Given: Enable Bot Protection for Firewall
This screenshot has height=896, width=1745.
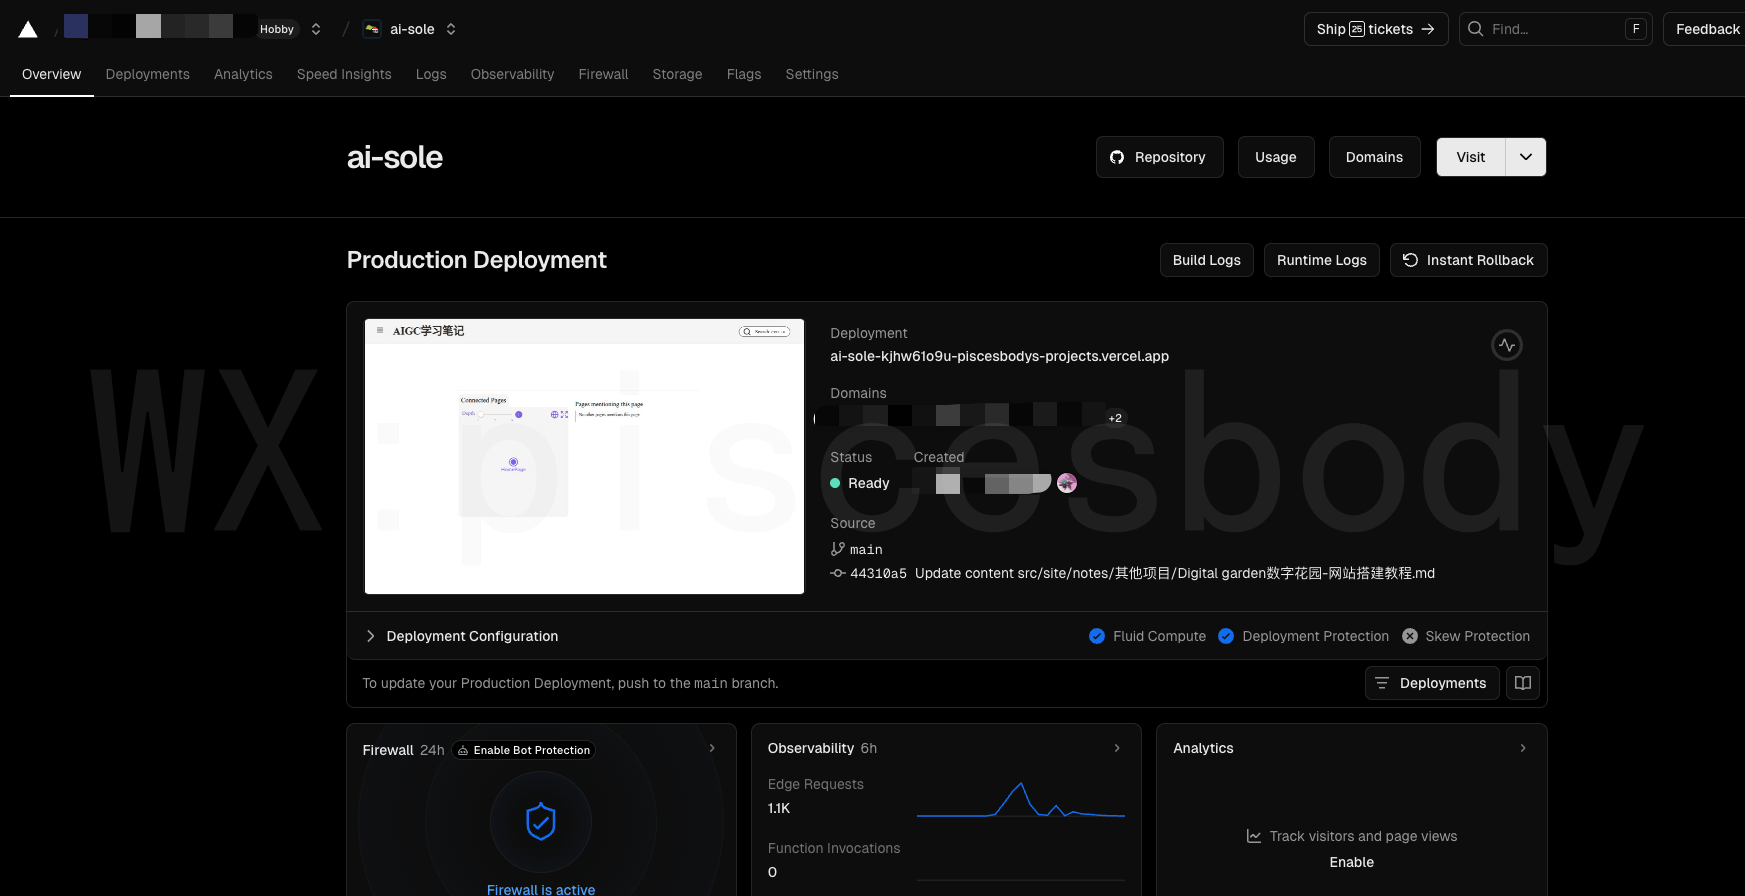Looking at the screenshot, I should (523, 750).
